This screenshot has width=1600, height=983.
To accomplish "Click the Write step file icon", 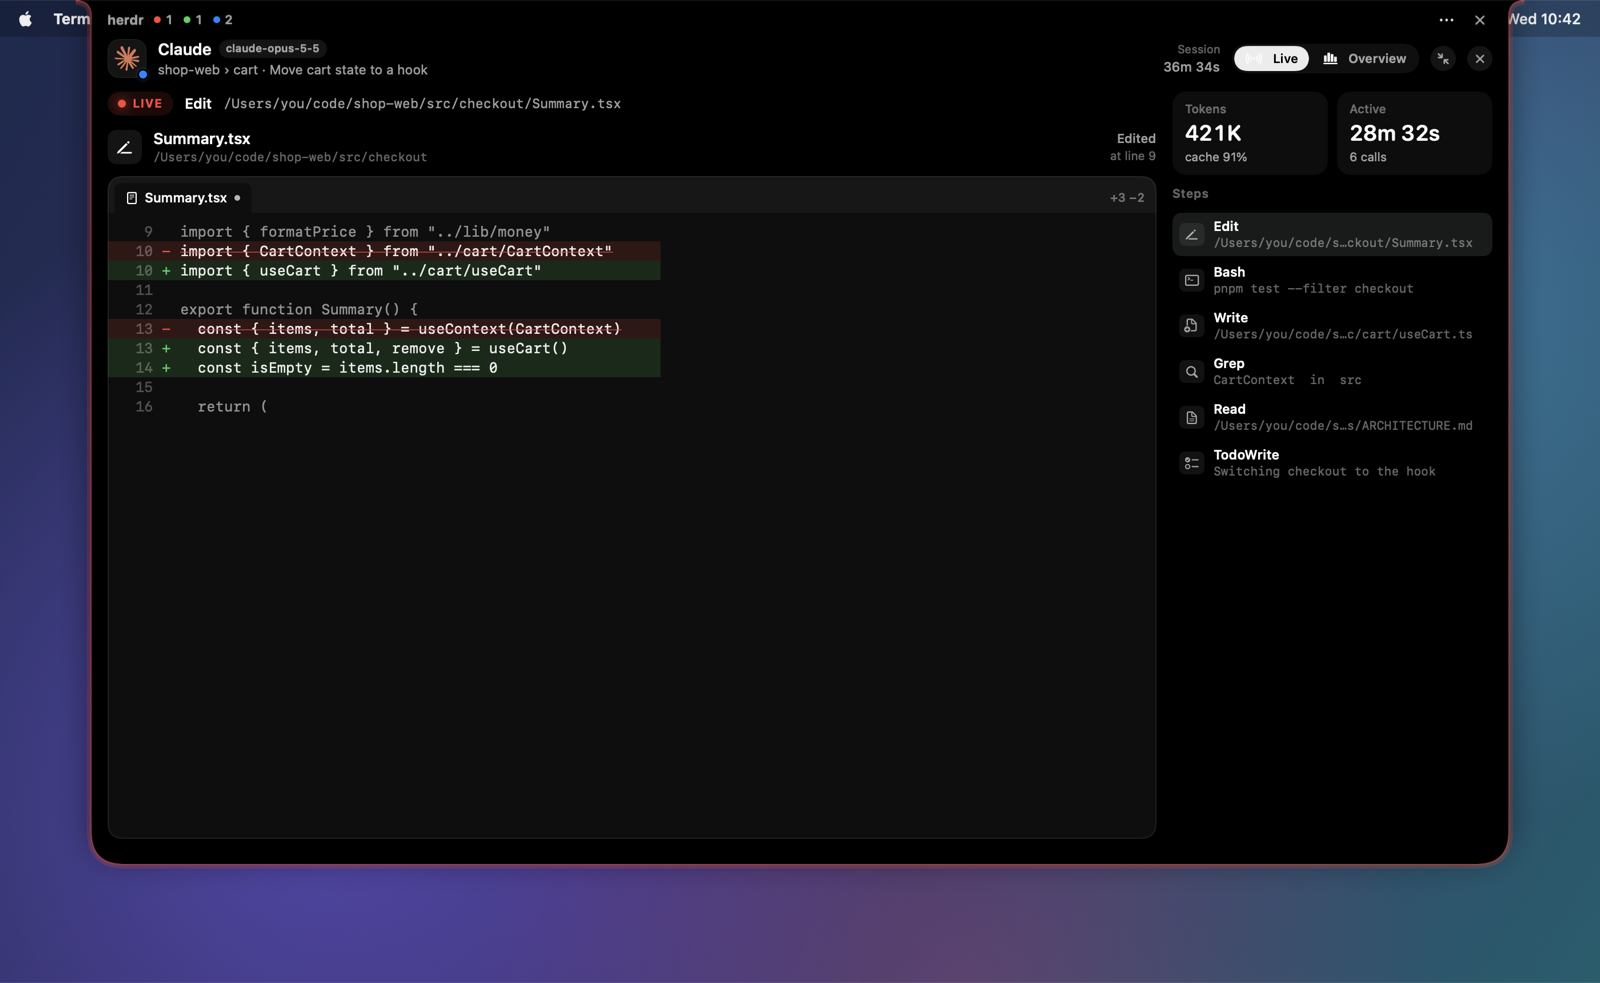I will click(1191, 326).
